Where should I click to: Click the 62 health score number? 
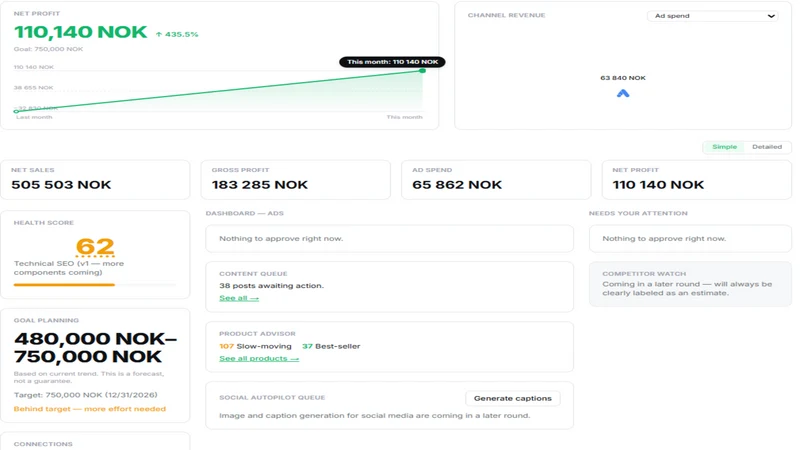[95, 247]
